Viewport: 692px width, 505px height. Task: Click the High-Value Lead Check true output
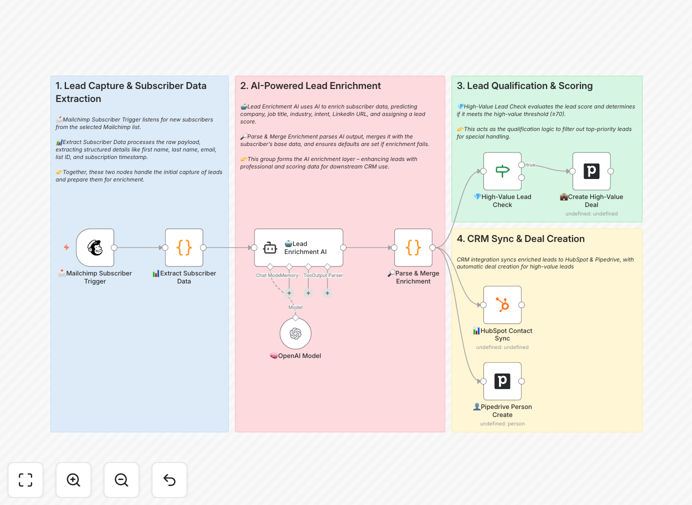[x=522, y=165]
